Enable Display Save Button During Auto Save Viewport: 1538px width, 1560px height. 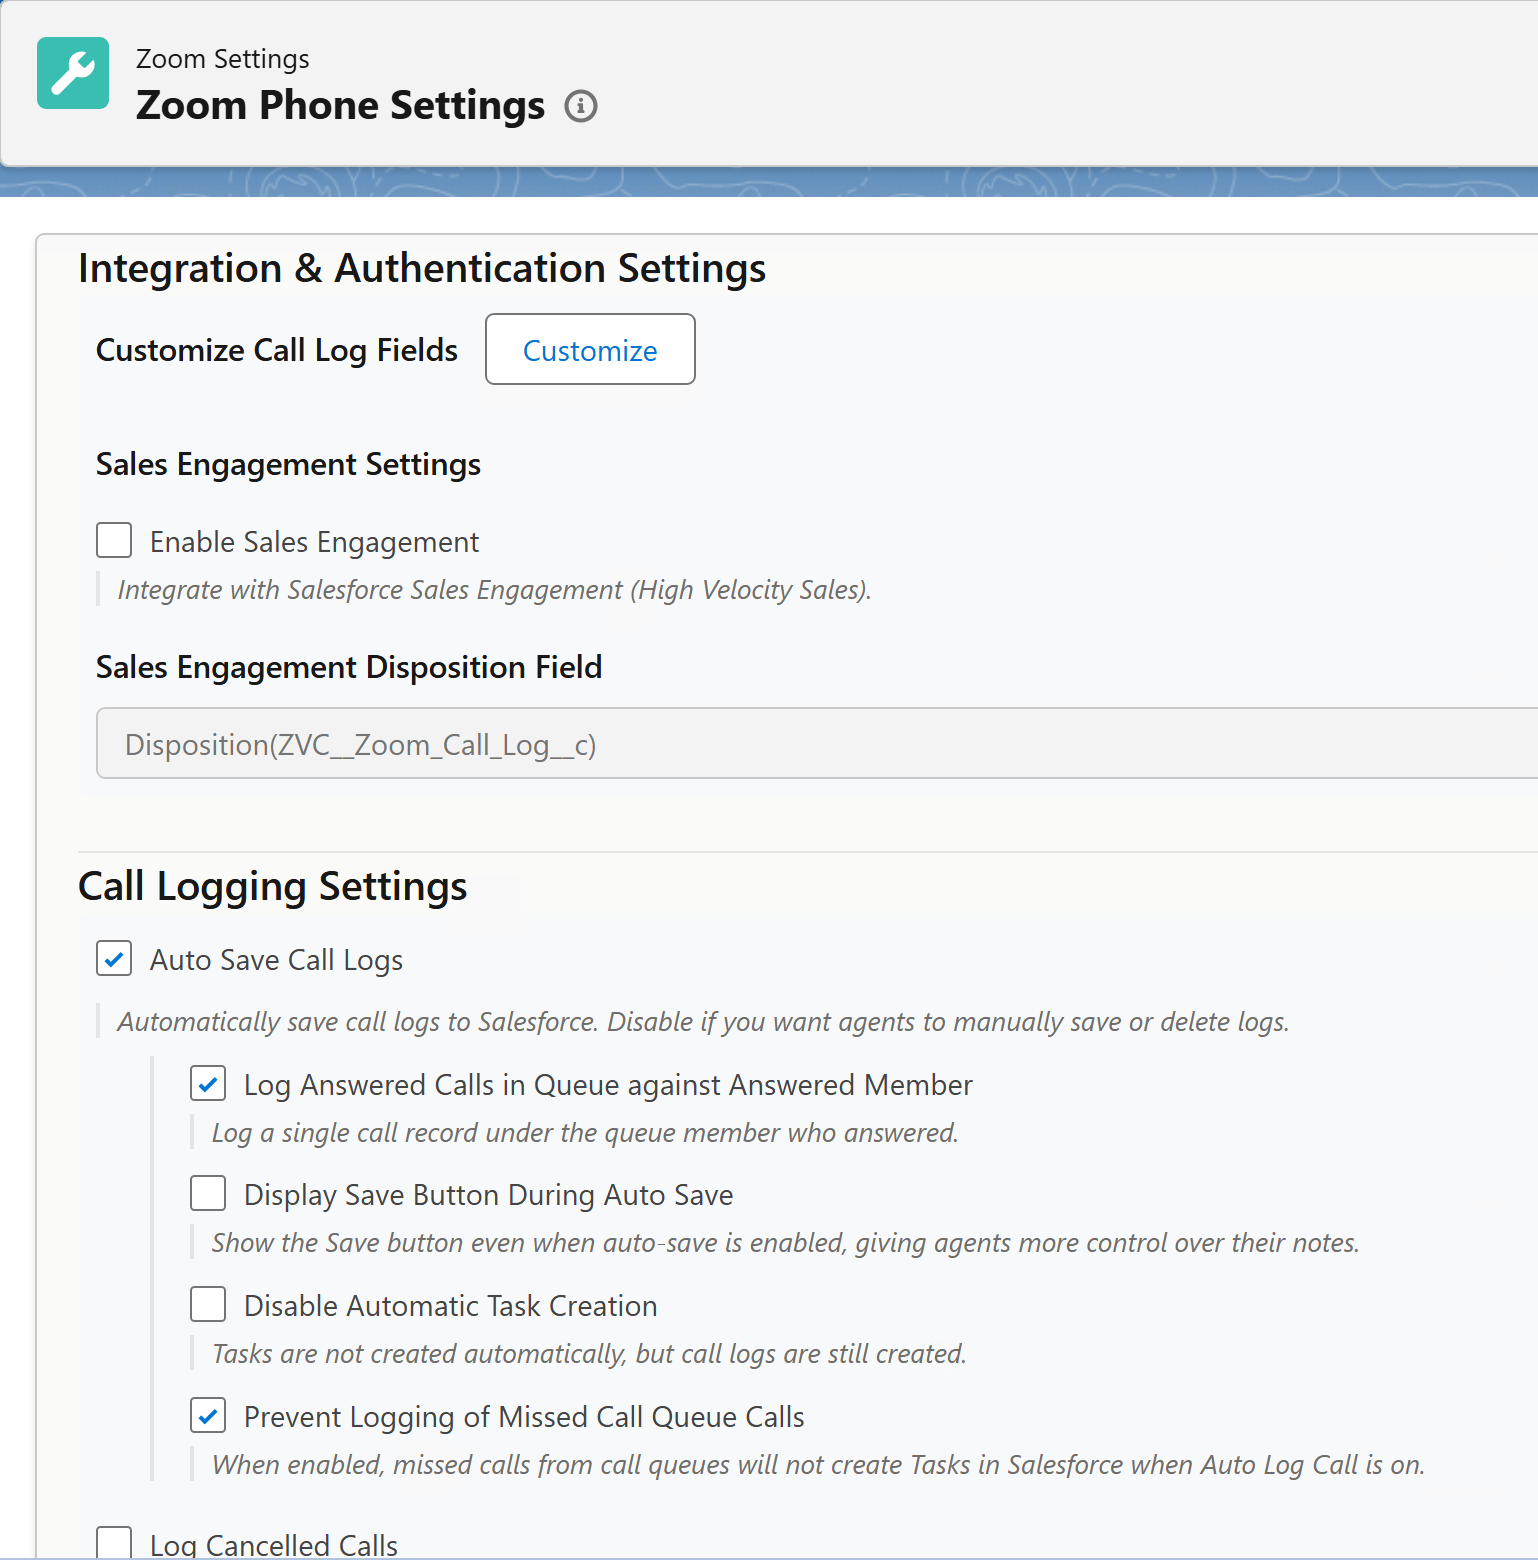pos(208,1193)
